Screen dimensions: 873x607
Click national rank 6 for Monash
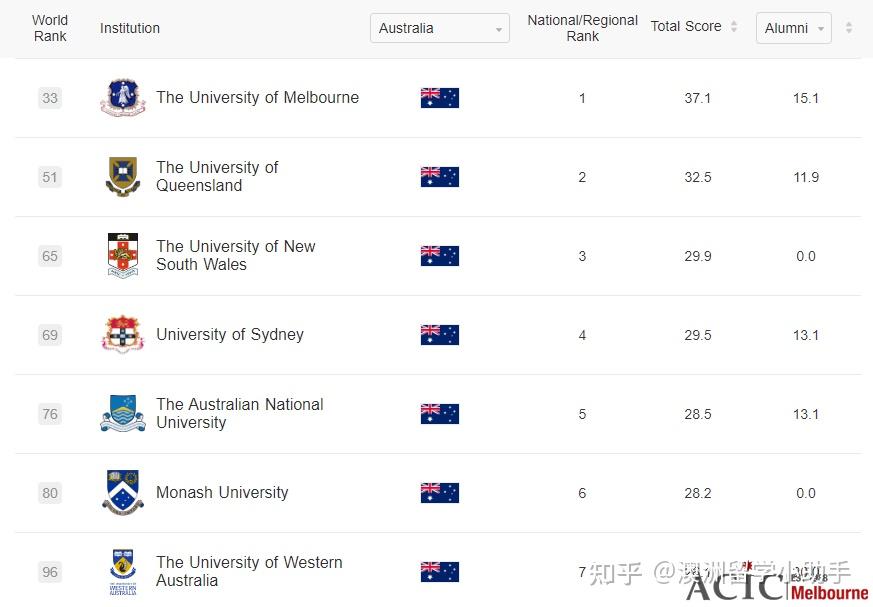tap(582, 494)
